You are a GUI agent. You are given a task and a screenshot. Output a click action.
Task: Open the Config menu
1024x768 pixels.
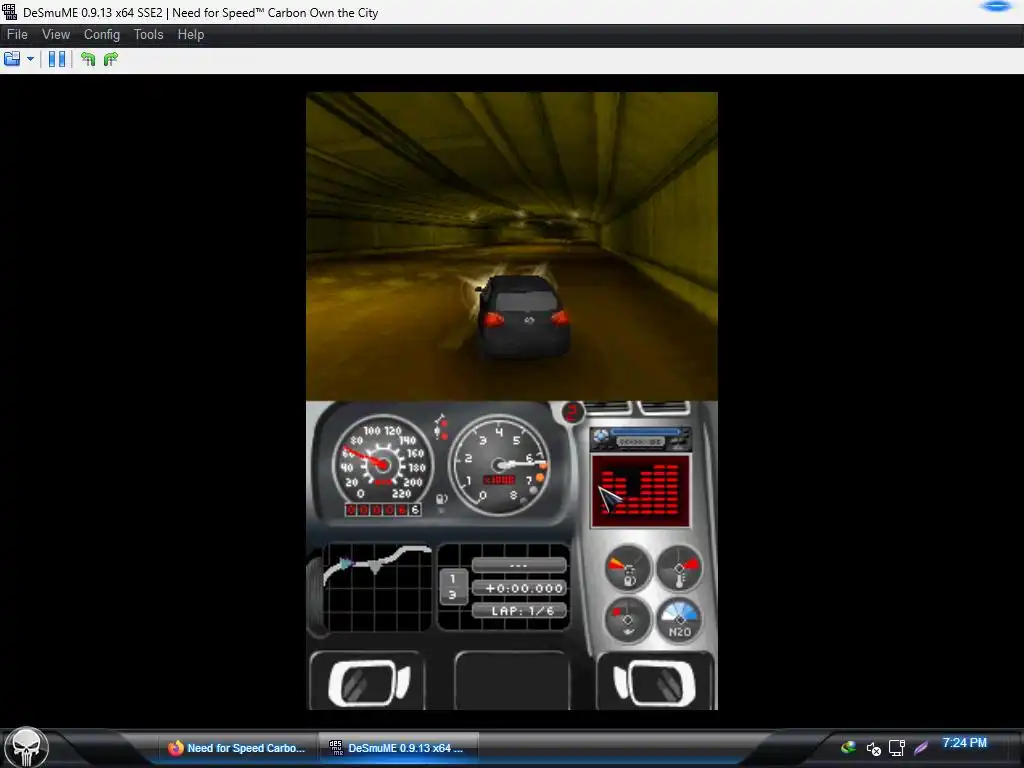coord(102,35)
